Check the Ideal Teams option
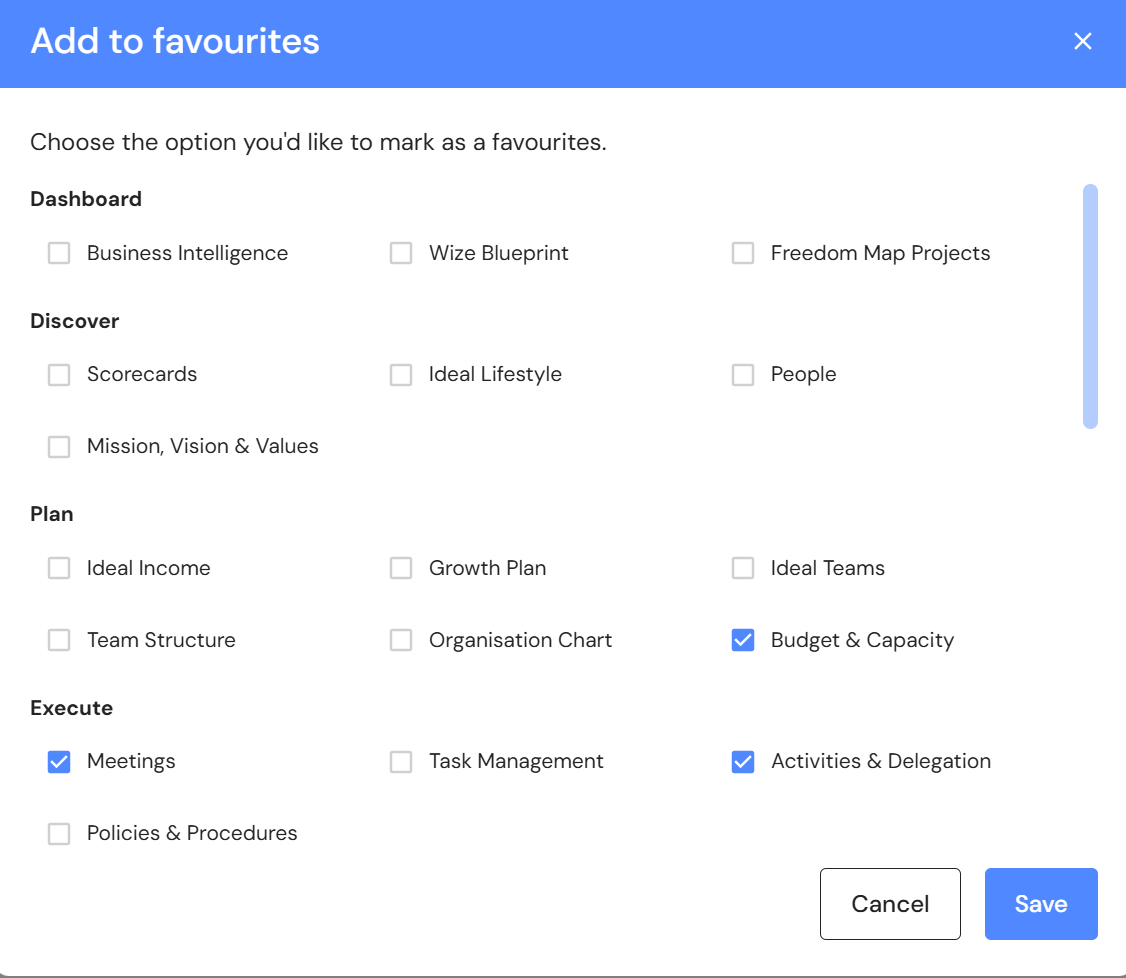Viewport: 1126px width, 978px height. [743, 569]
